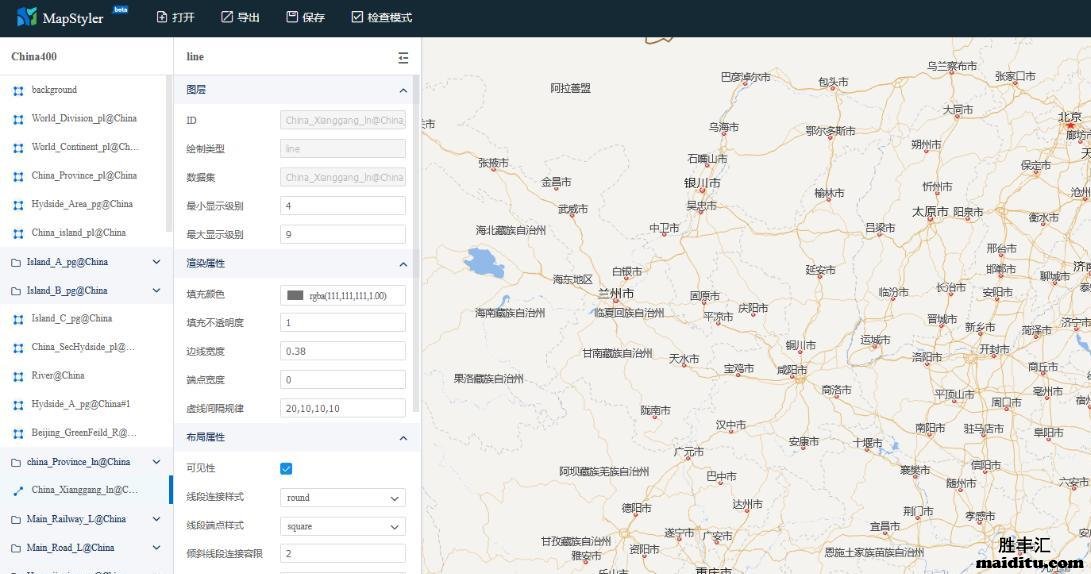
Task: Click icon of World_Division_pl@China layer
Action: point(18,119)
